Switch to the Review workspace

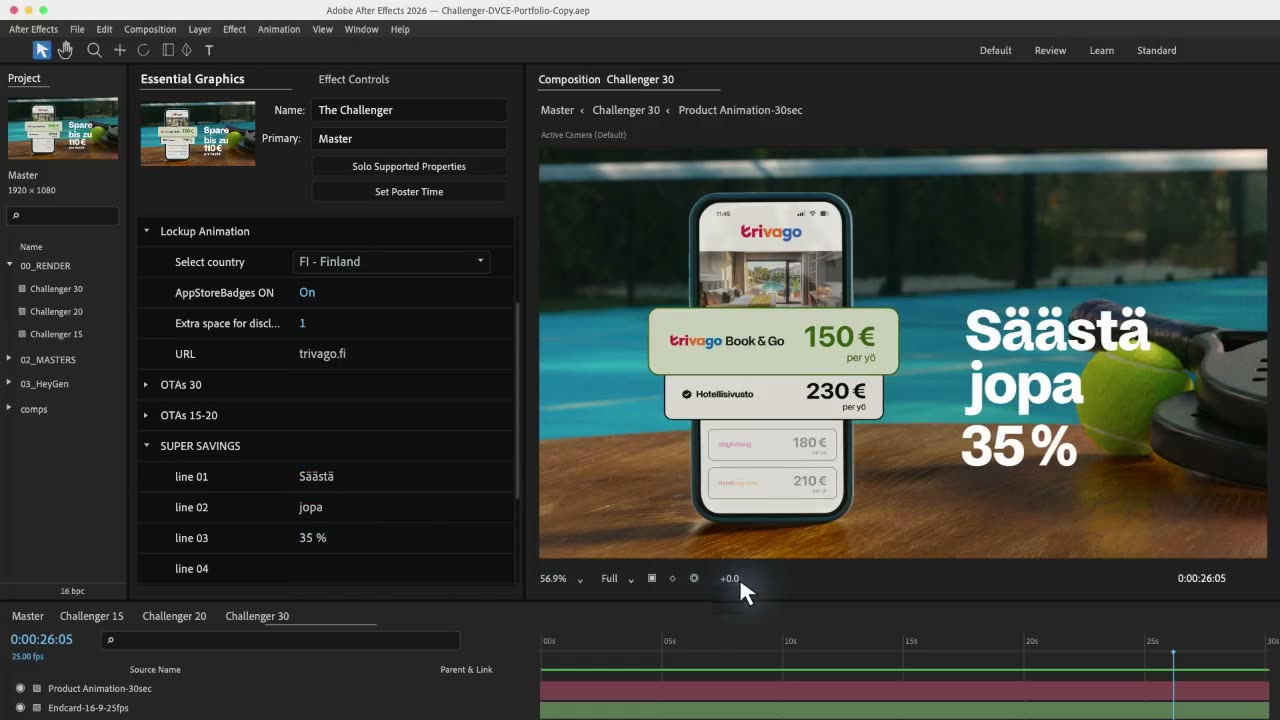coord(1050,50)
